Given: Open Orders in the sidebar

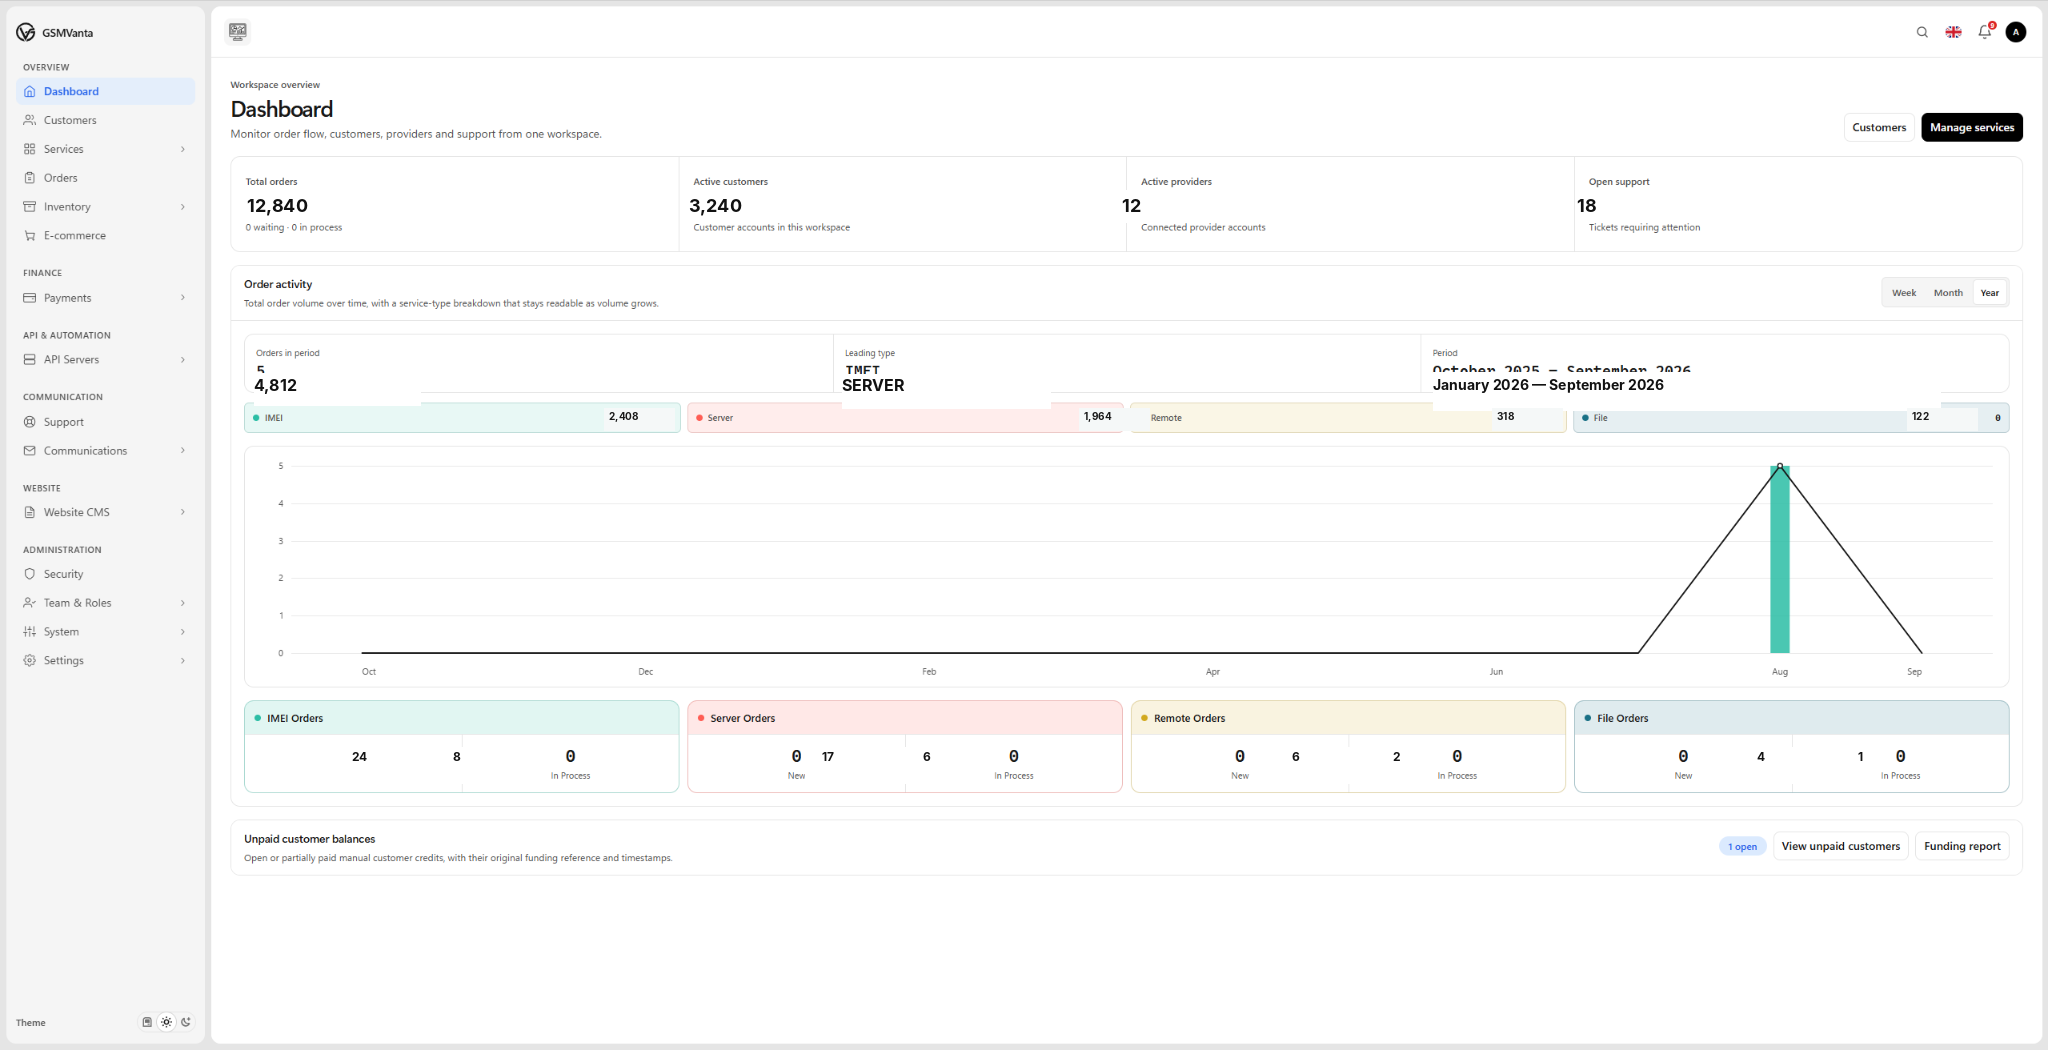Looking at the screenshot, I should point(105,178).
